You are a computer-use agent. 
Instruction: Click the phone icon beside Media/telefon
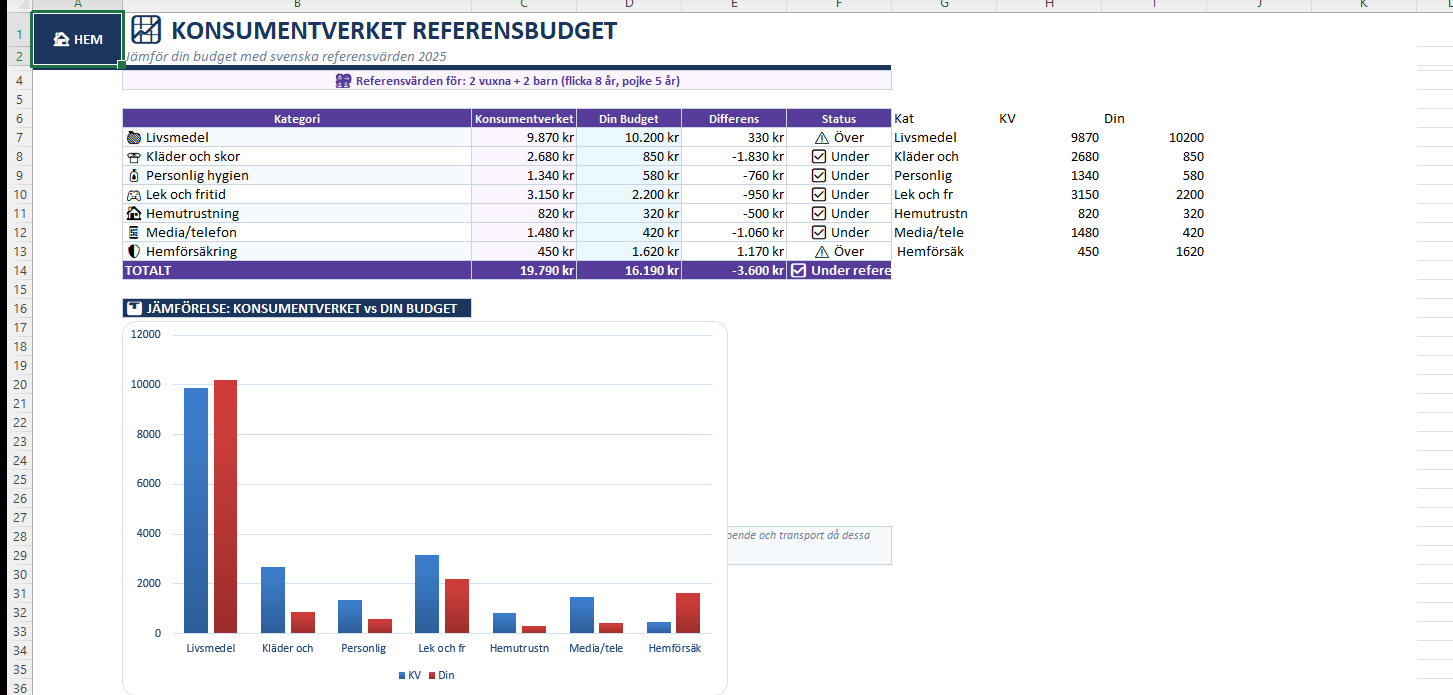point(134,232)
